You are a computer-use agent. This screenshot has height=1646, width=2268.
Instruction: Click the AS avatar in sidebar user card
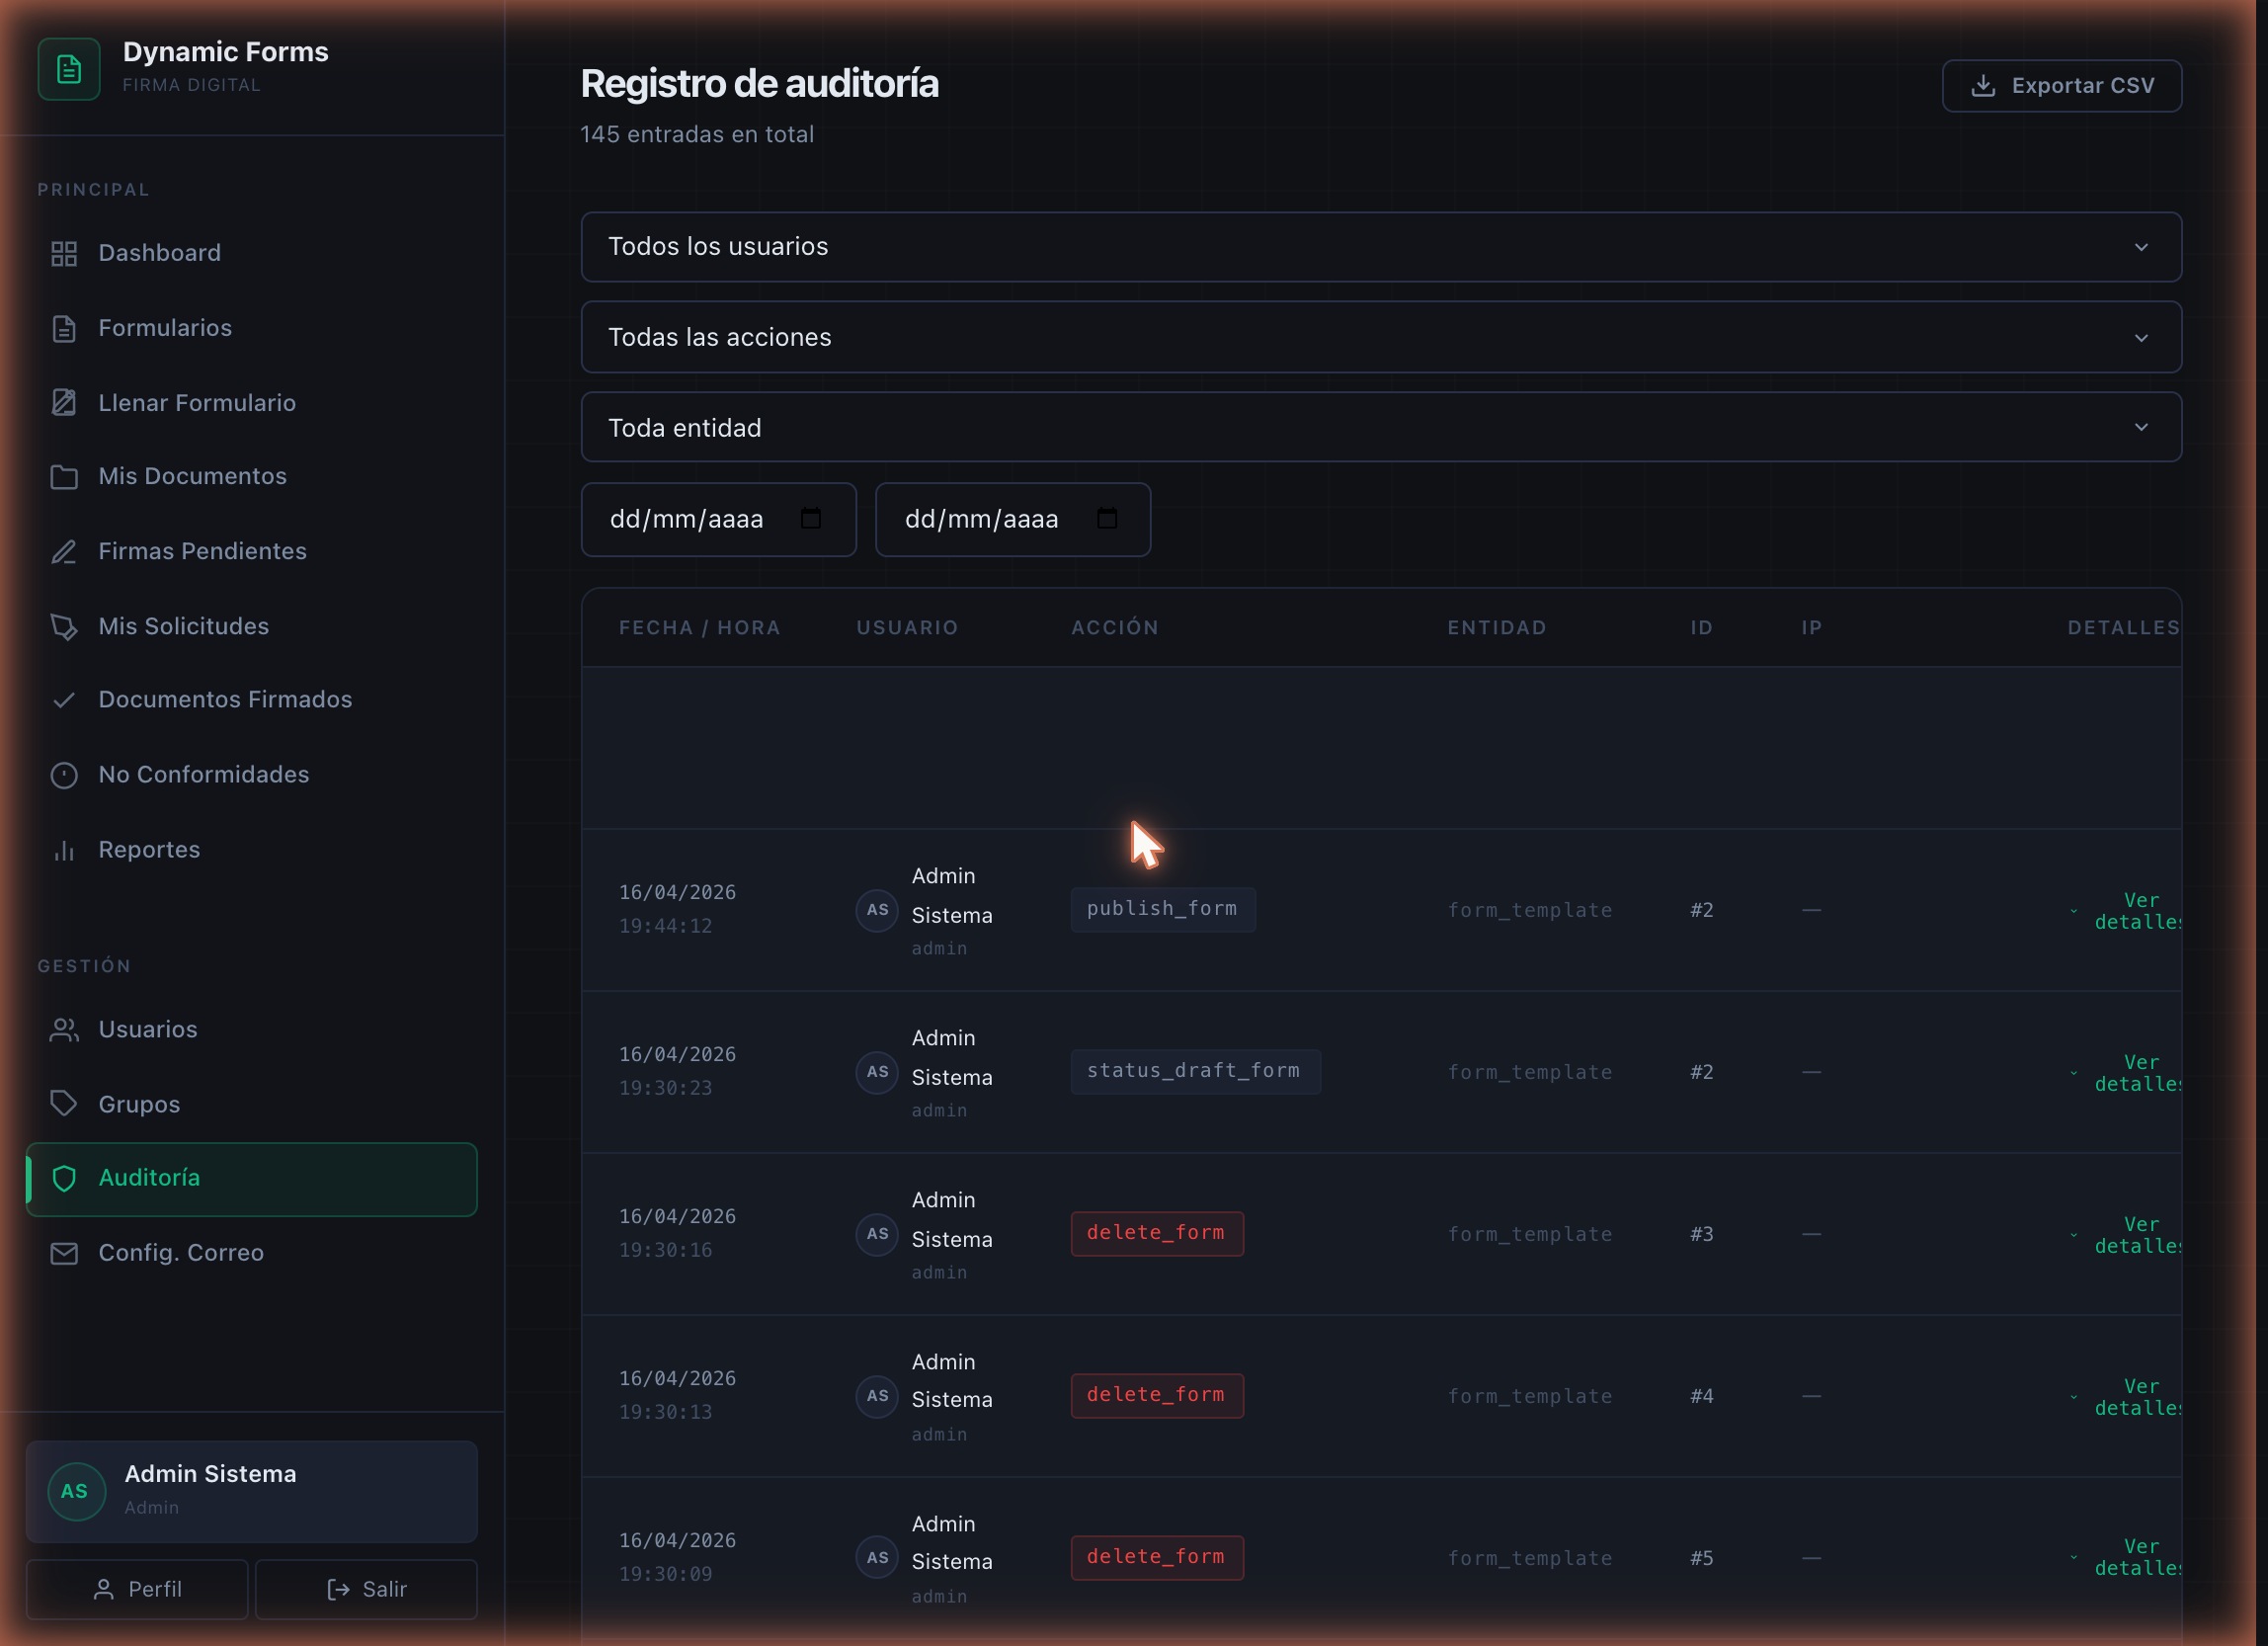tap(76, 1491)
